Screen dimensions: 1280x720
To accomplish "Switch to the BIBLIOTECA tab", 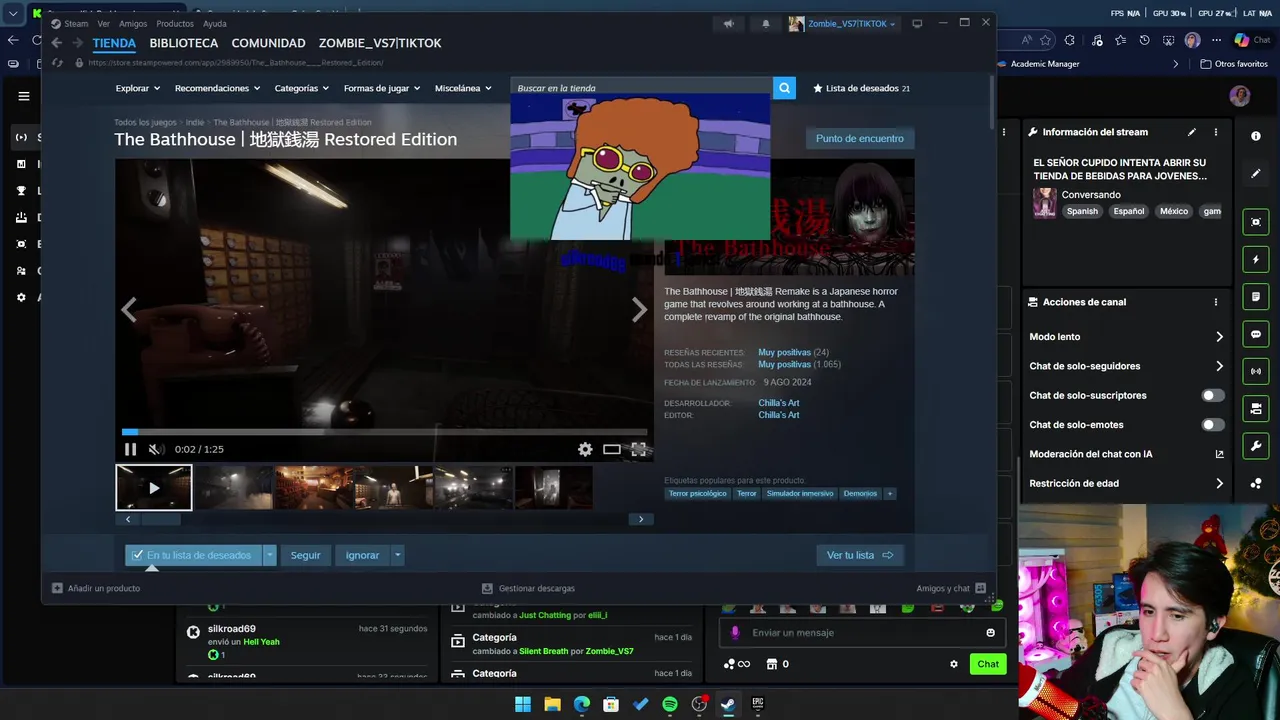I will (x=184, y=43).
